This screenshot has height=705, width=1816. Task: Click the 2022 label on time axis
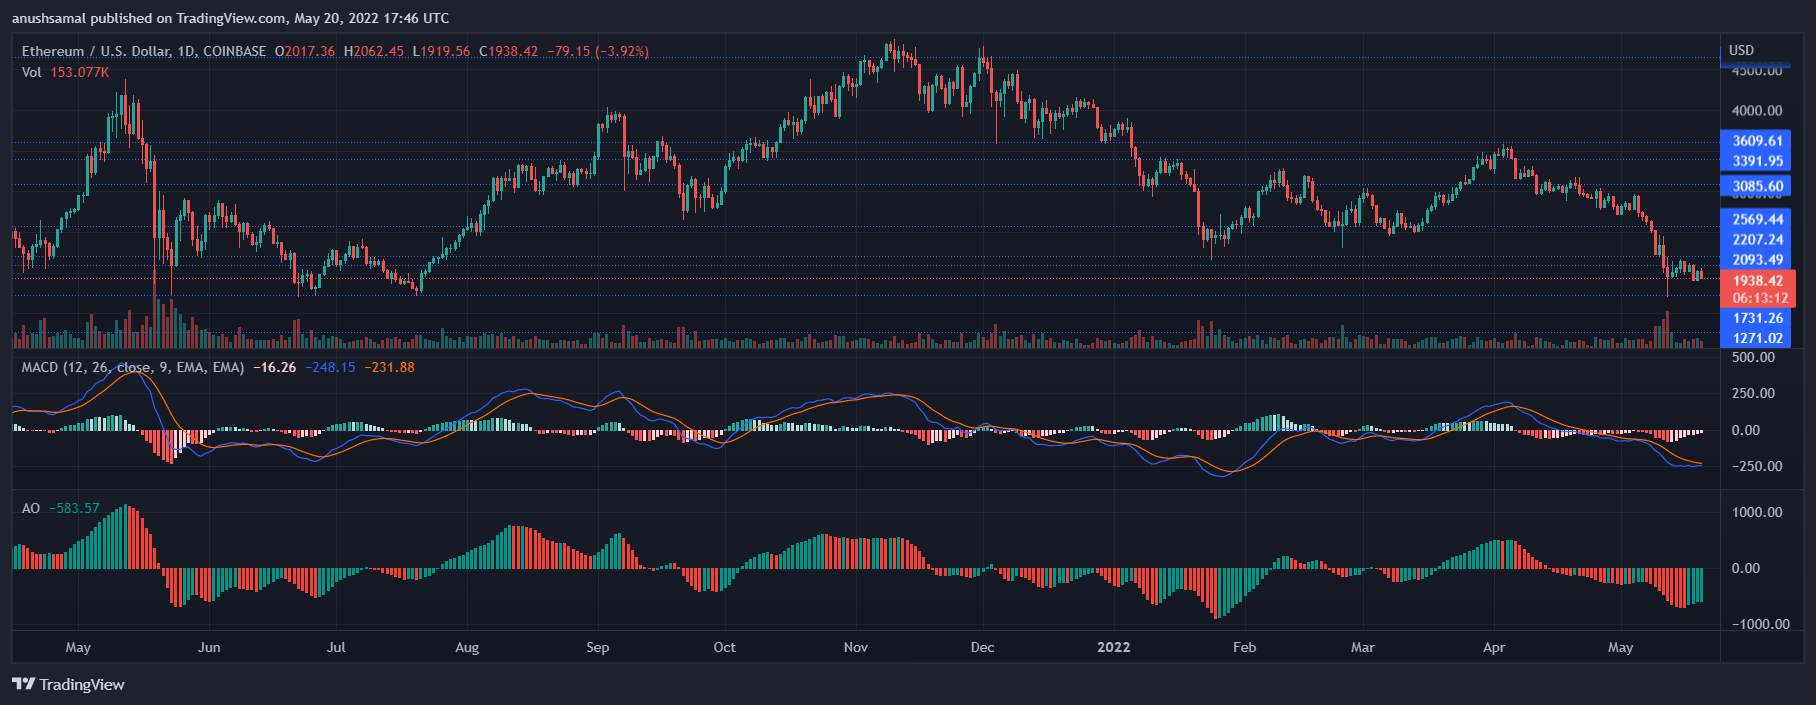(1113, 647)
